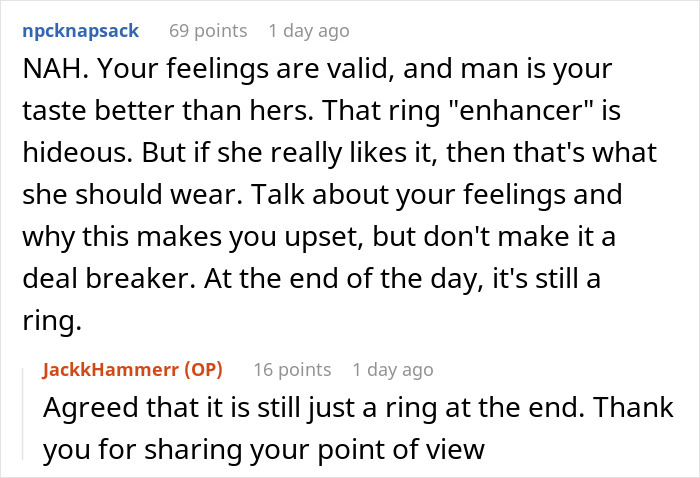
Task: Collapse reply thread using vertical line
Action: tap(23, 413)
